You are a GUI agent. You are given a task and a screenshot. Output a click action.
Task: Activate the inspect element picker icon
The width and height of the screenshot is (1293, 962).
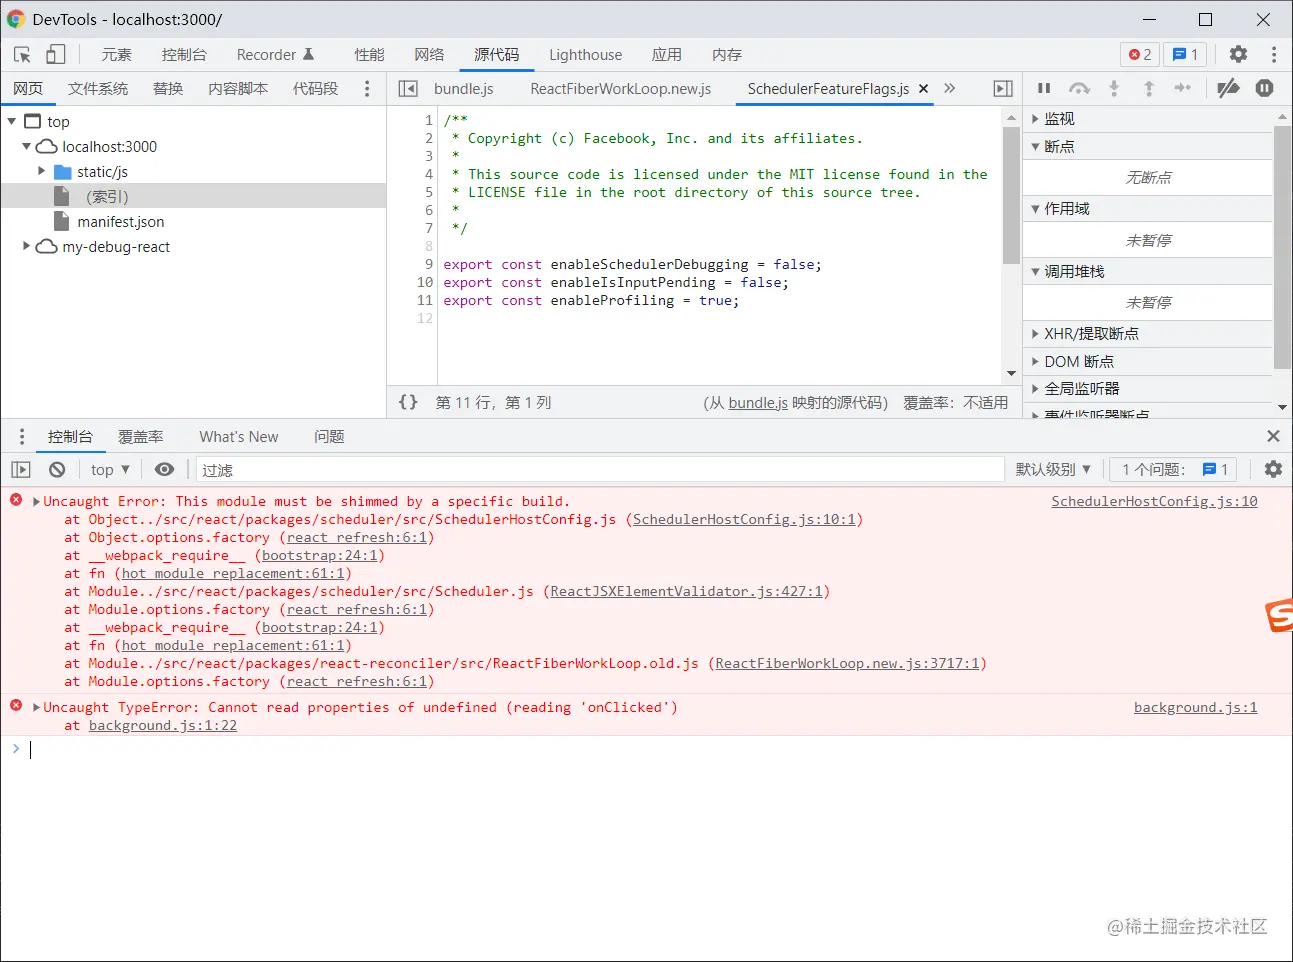click(22, 55)
